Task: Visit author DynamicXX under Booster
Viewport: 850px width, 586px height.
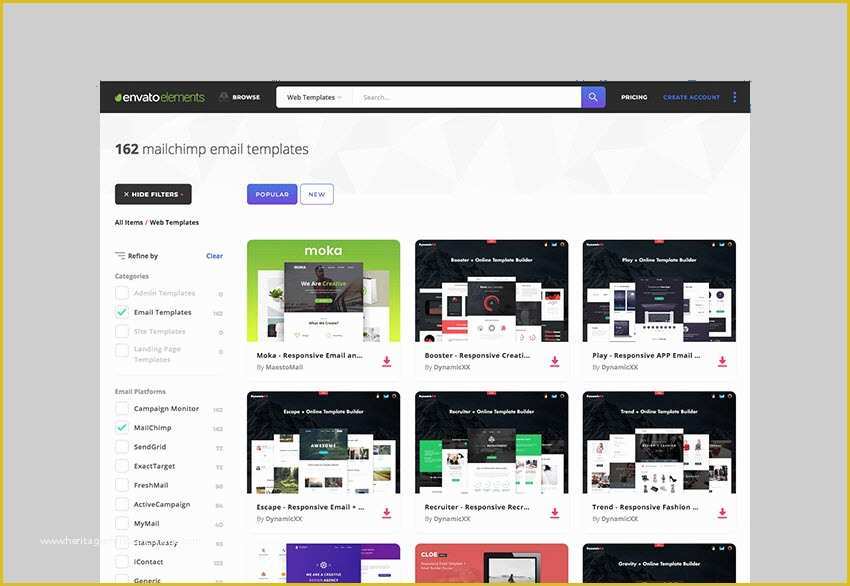Action: (x=452, y=368)
